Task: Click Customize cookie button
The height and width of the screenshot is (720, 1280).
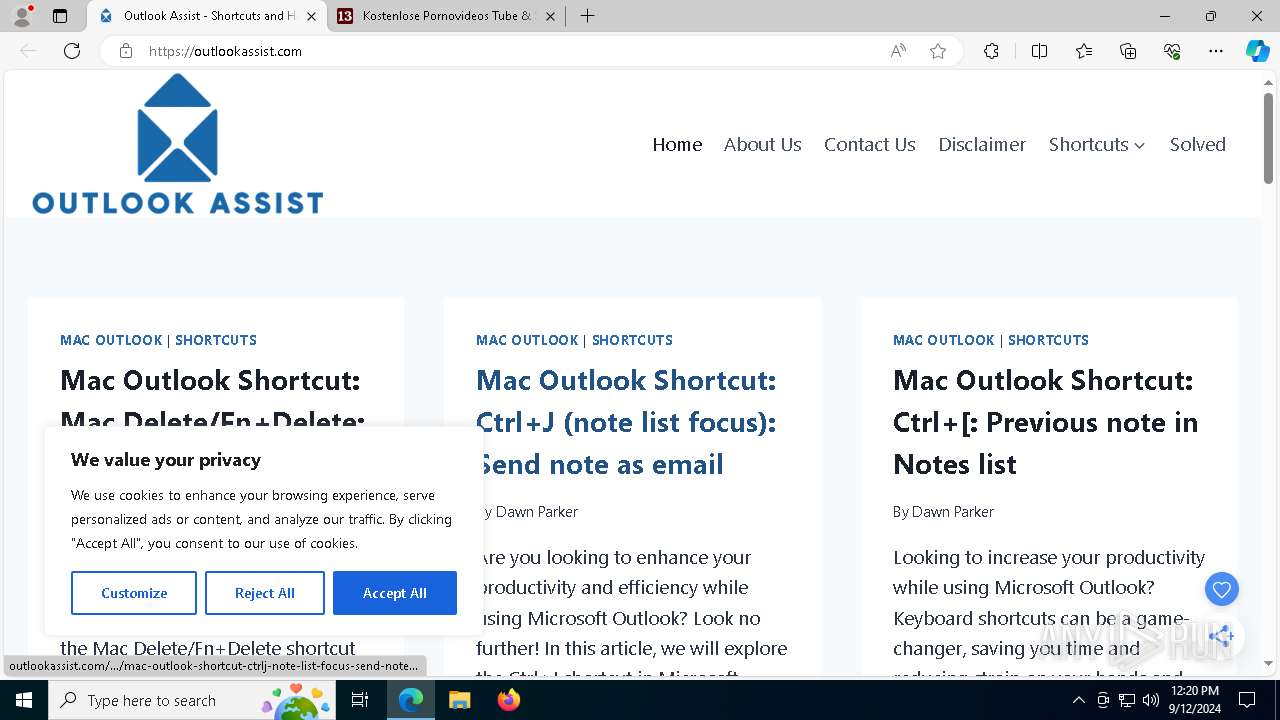Action: pyautogui.click(x=134, y=593)
